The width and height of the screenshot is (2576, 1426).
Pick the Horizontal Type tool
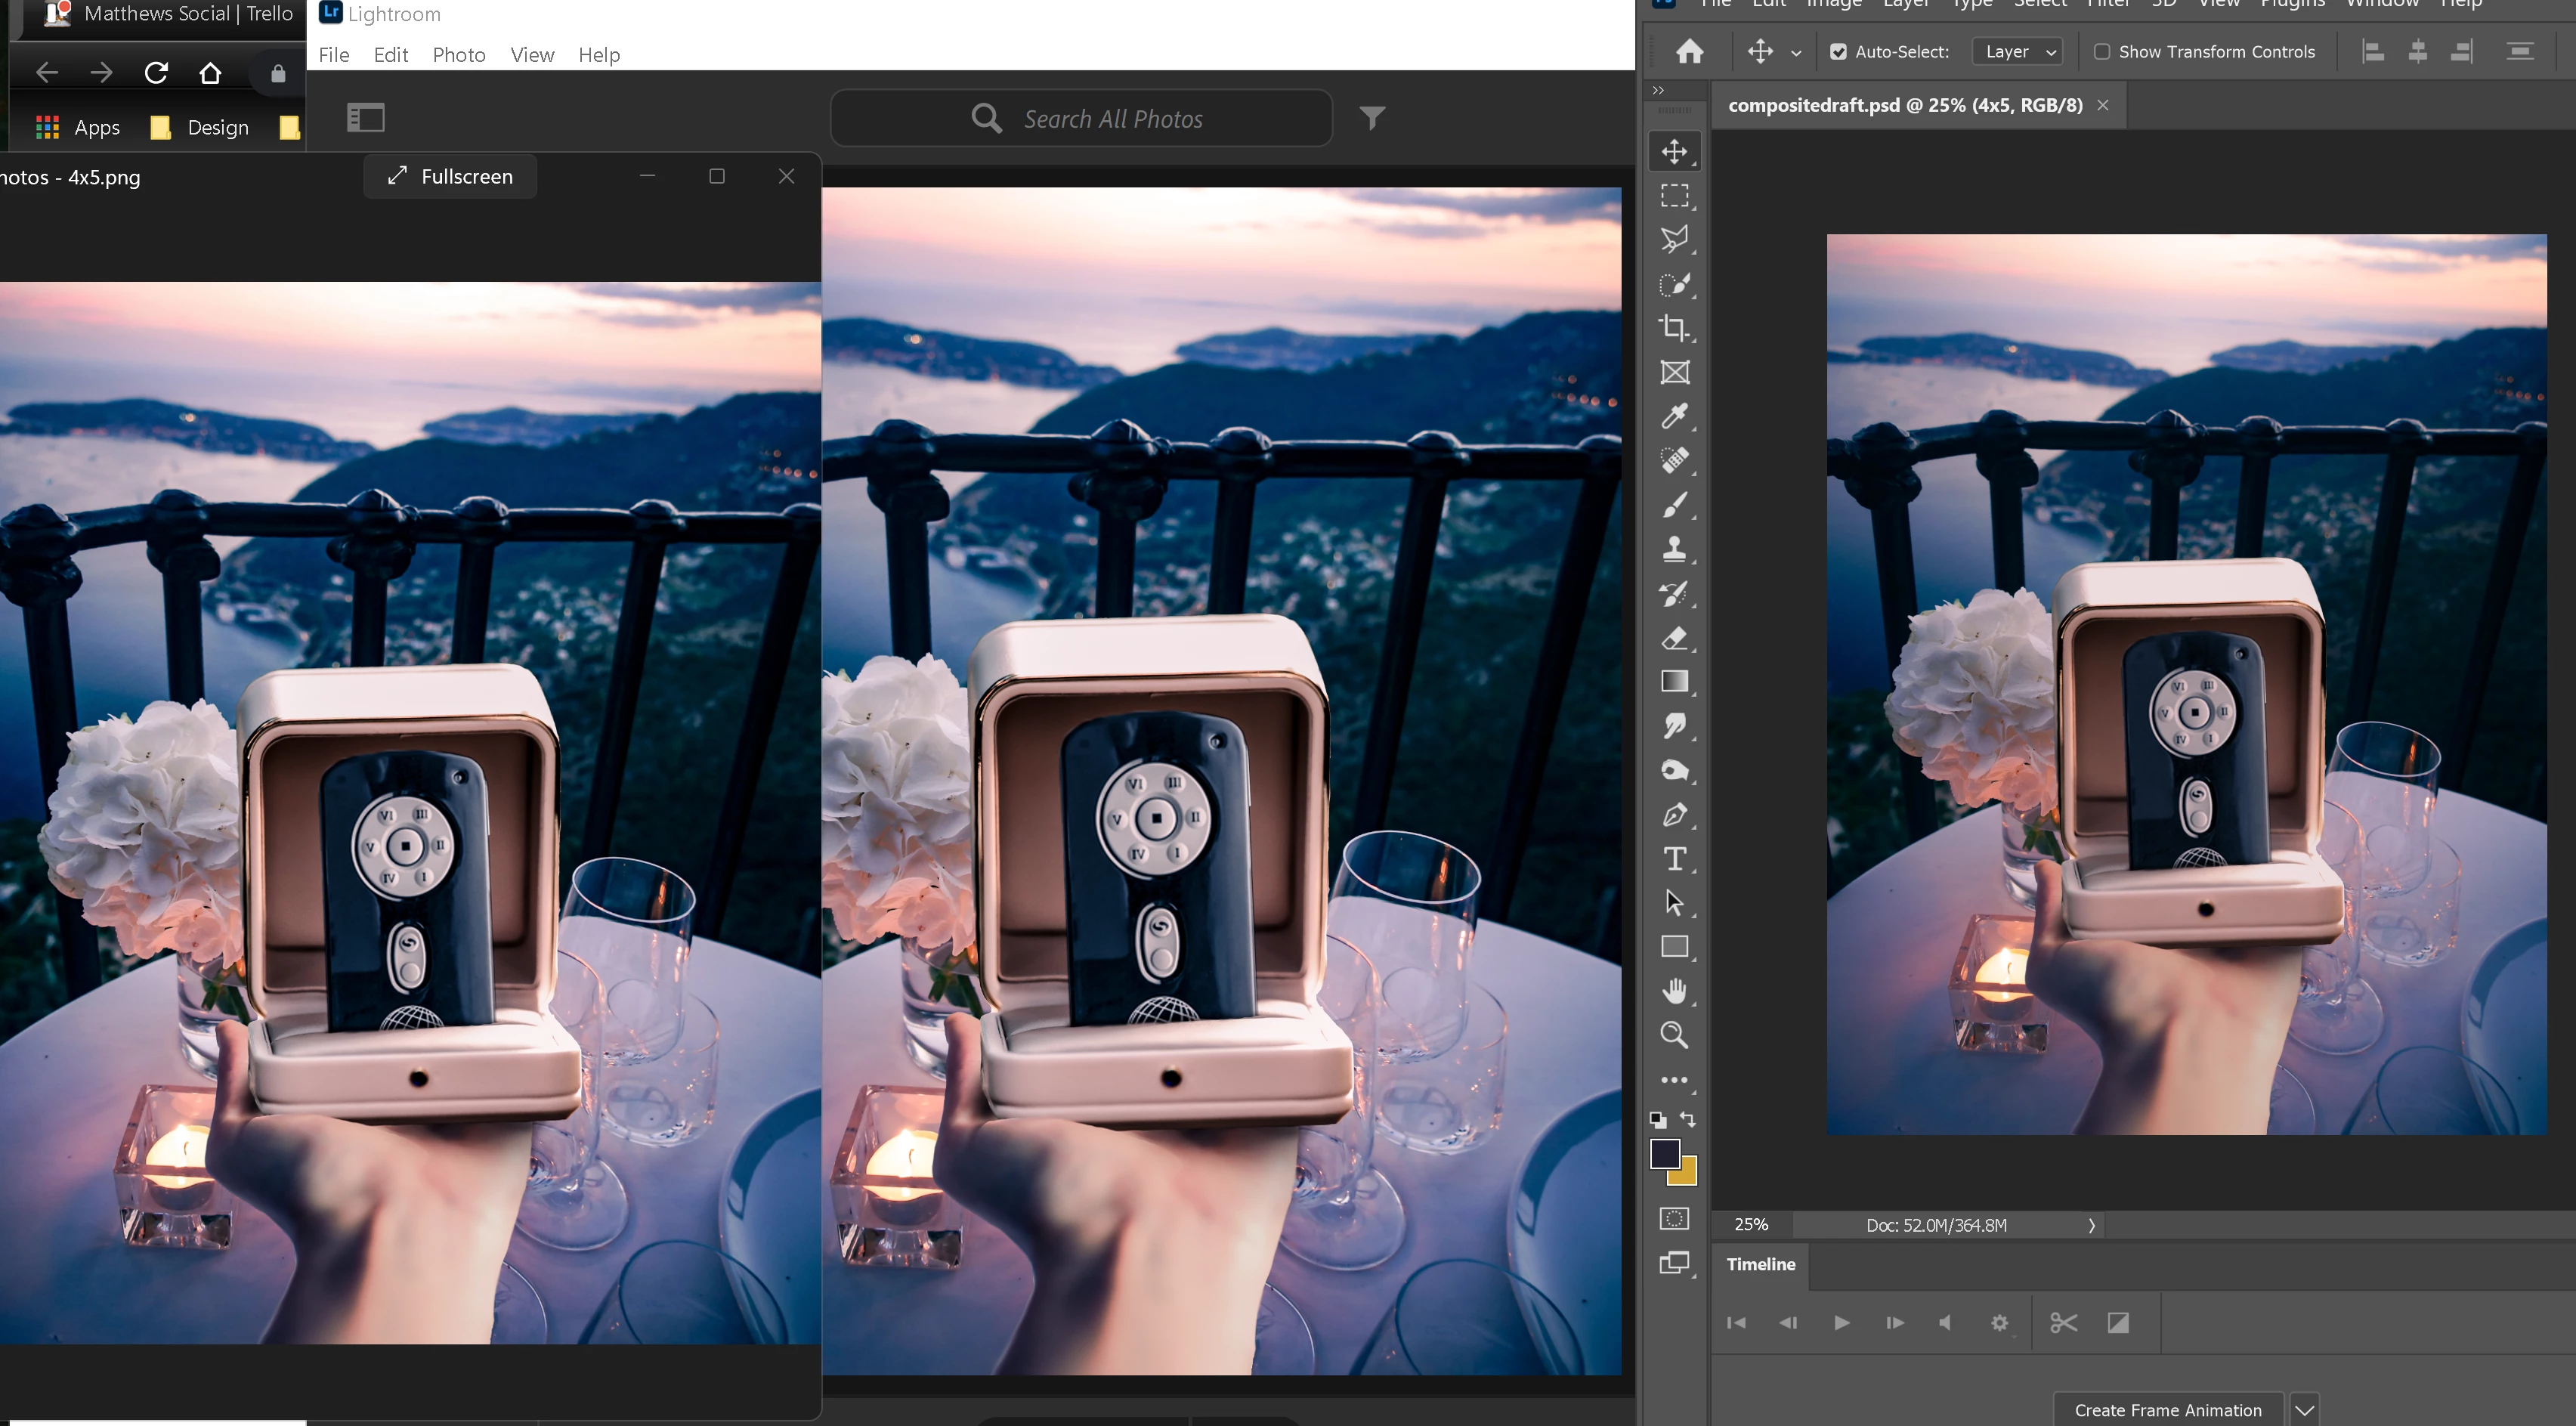pos(1674,859)
